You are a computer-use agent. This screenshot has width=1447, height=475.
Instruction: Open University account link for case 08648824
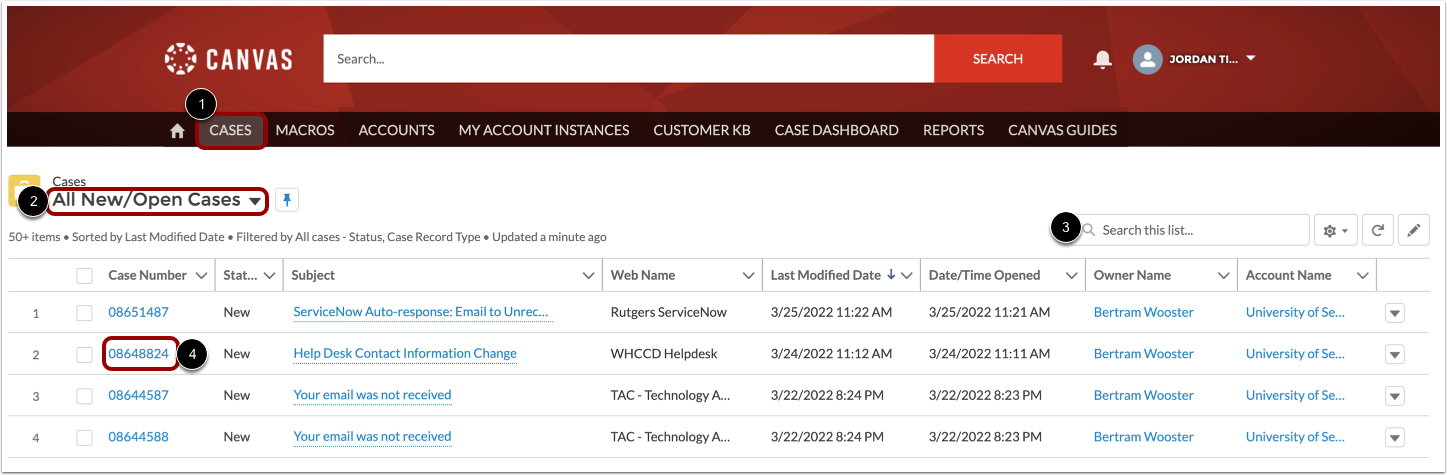point(1295,354)
